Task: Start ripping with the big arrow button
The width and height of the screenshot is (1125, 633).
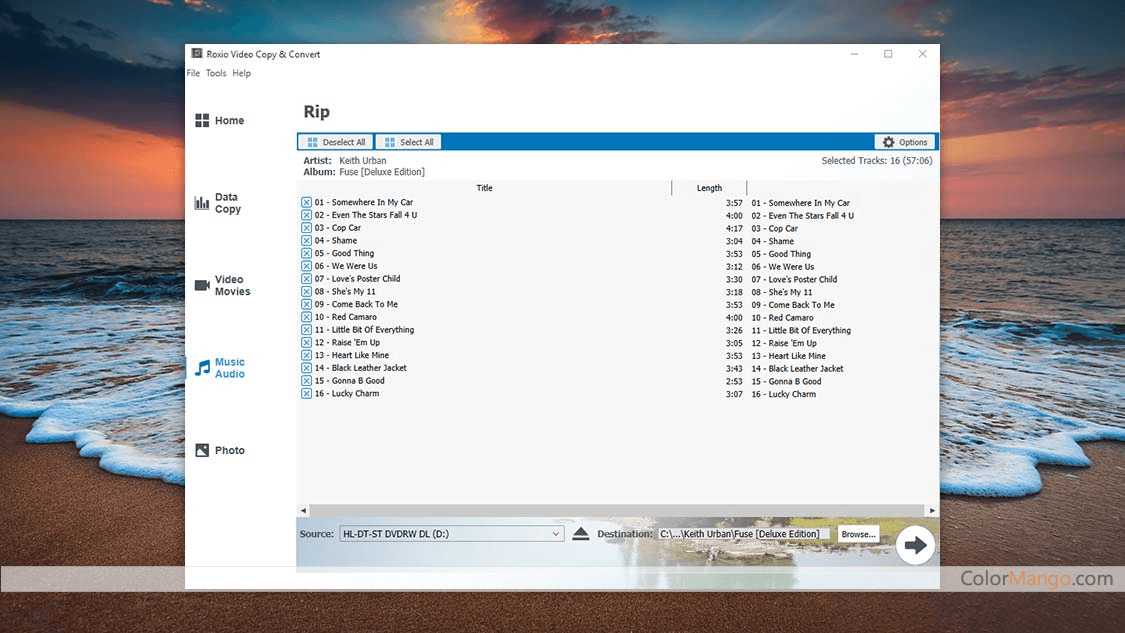Action: (x=916, y=544)
